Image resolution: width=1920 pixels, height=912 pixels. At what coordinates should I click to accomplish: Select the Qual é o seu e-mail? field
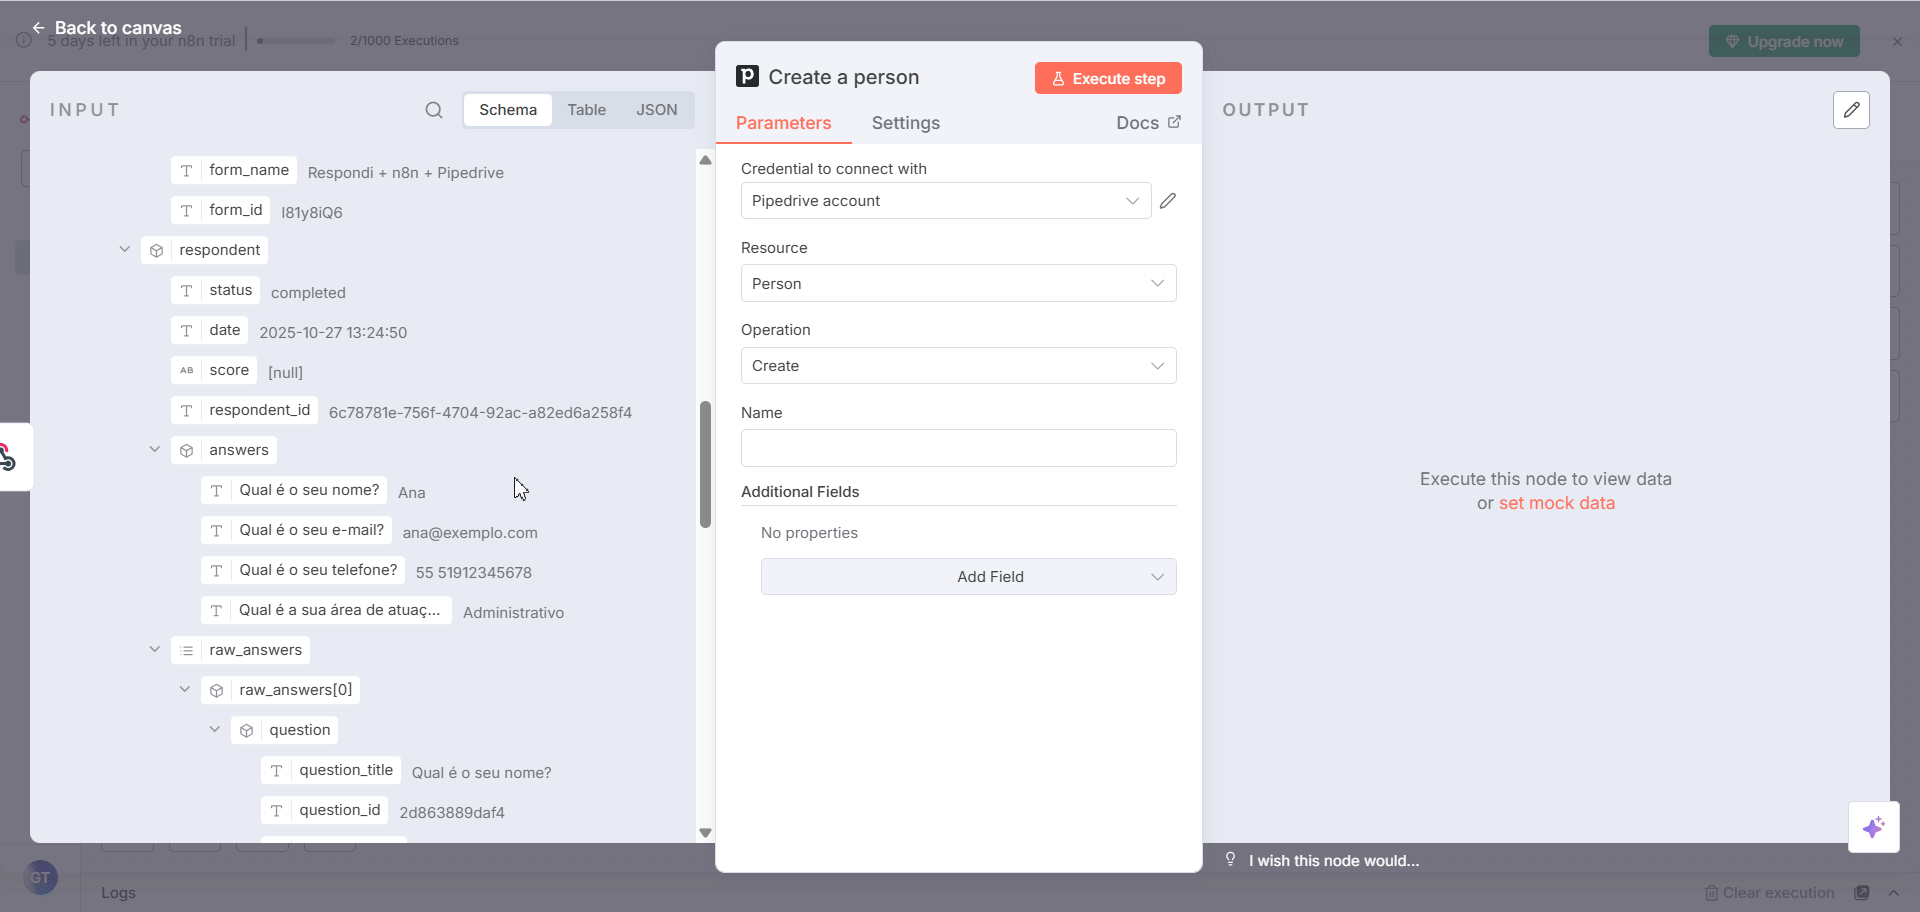pyautogui.click(x=297, y=530)
